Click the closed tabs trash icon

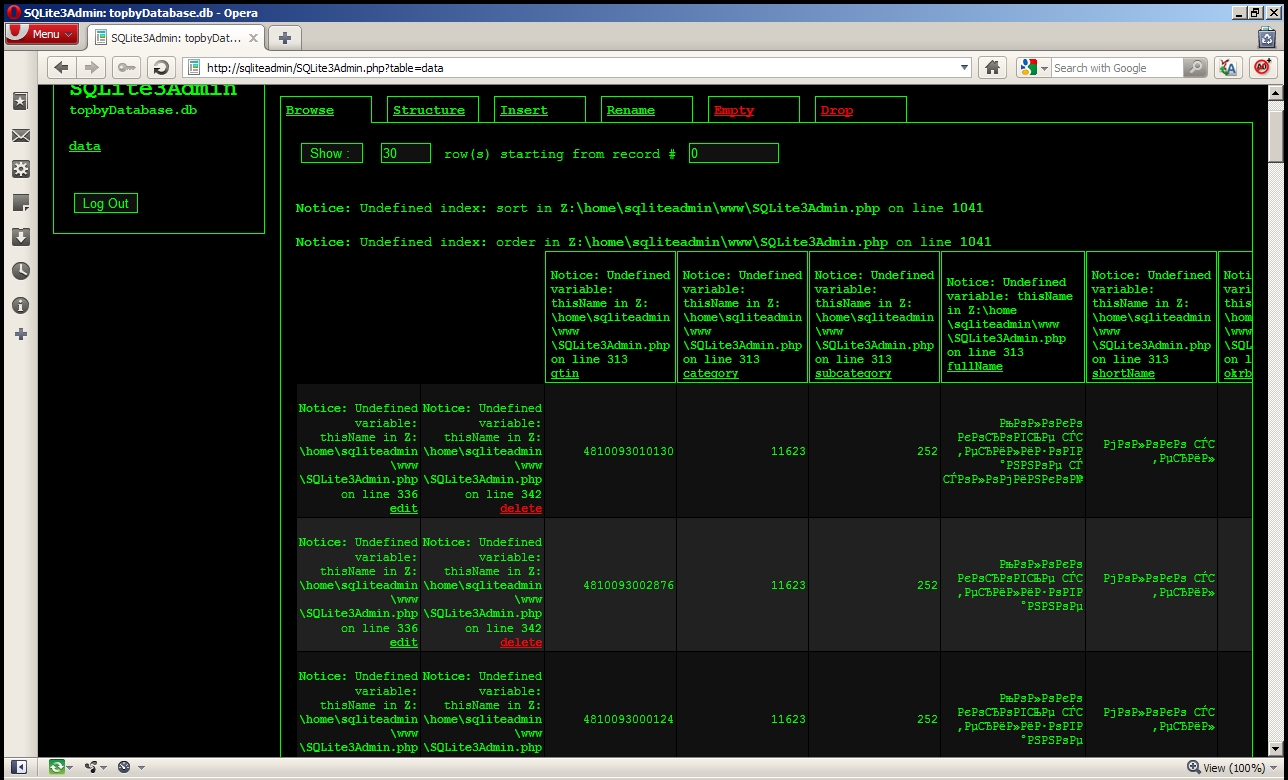tap(1266, 37)
